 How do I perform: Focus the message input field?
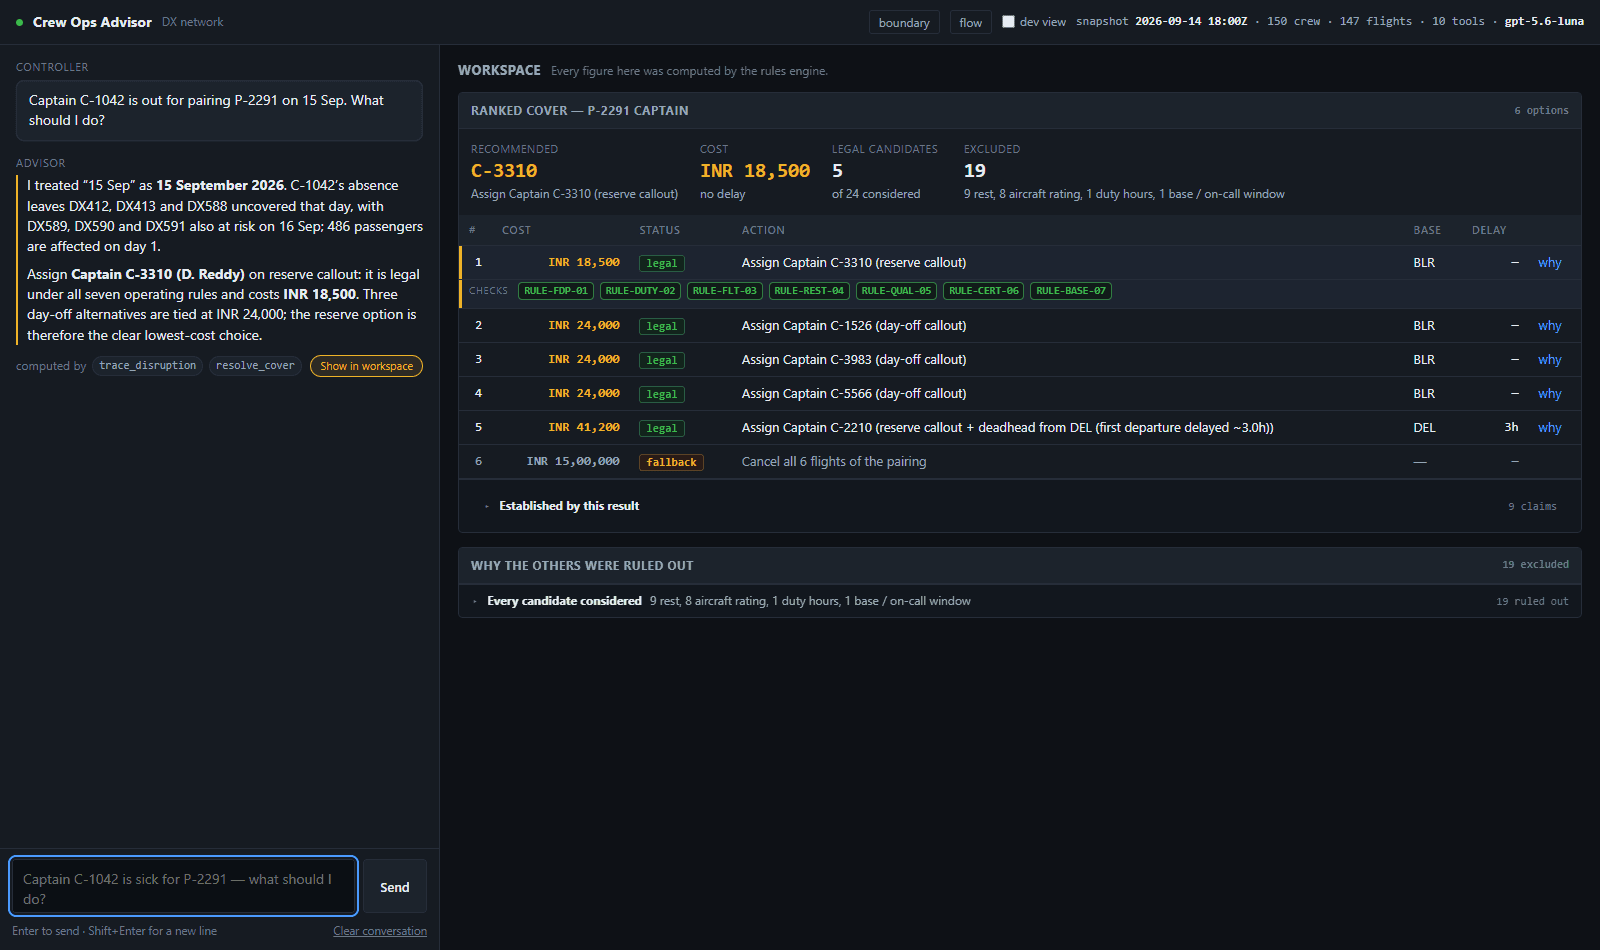184,886
